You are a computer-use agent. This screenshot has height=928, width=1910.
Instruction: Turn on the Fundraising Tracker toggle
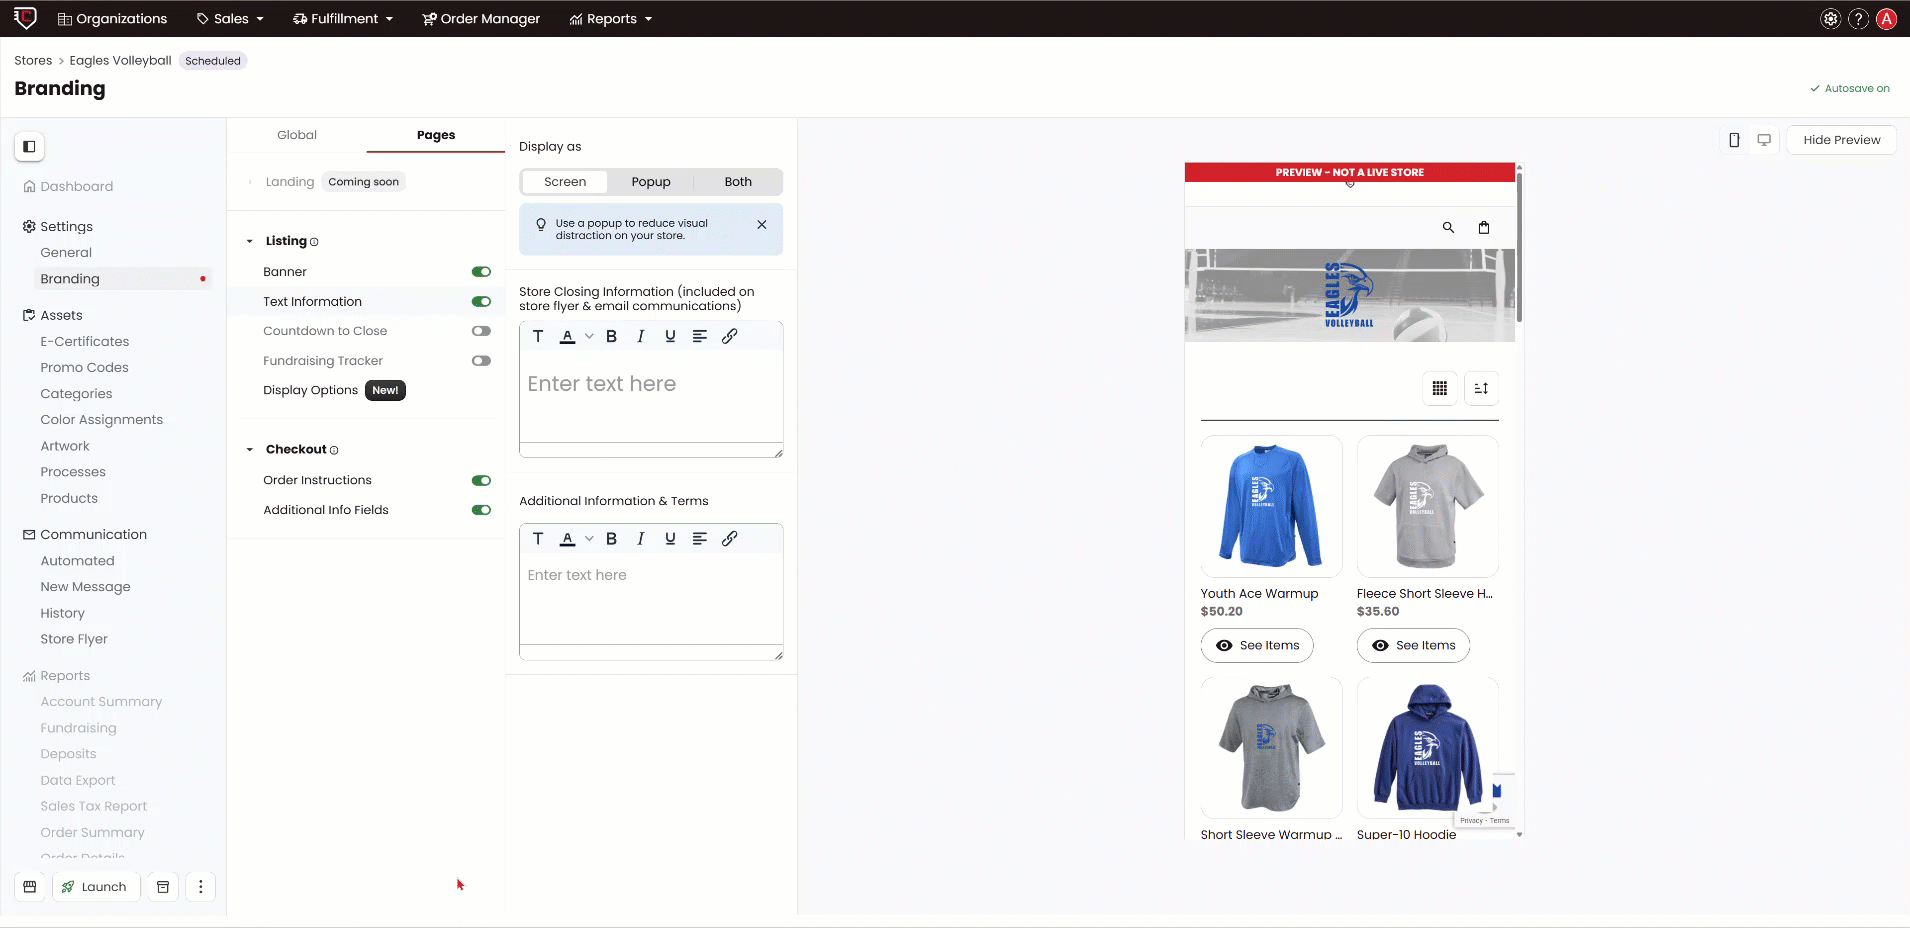pos(481,361)
